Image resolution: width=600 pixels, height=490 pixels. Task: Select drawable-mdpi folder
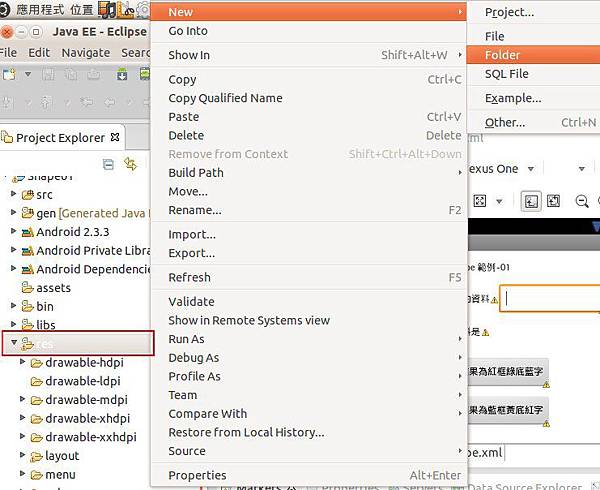pos(79,400)
